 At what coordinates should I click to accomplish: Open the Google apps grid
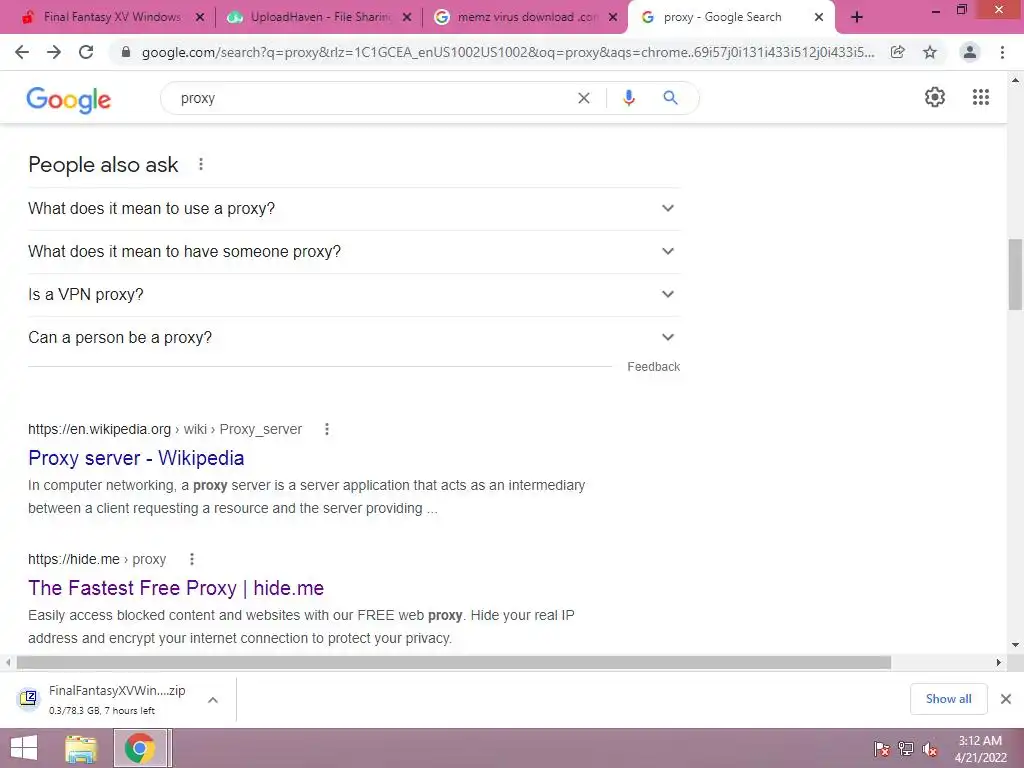tap(981, 97)
